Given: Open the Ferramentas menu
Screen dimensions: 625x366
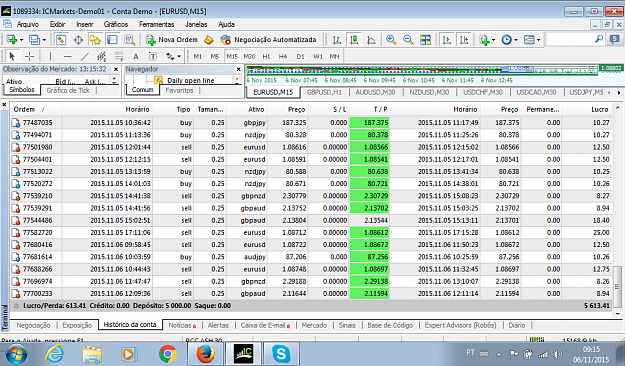Looking at the screenshot, I should point(156,24).
